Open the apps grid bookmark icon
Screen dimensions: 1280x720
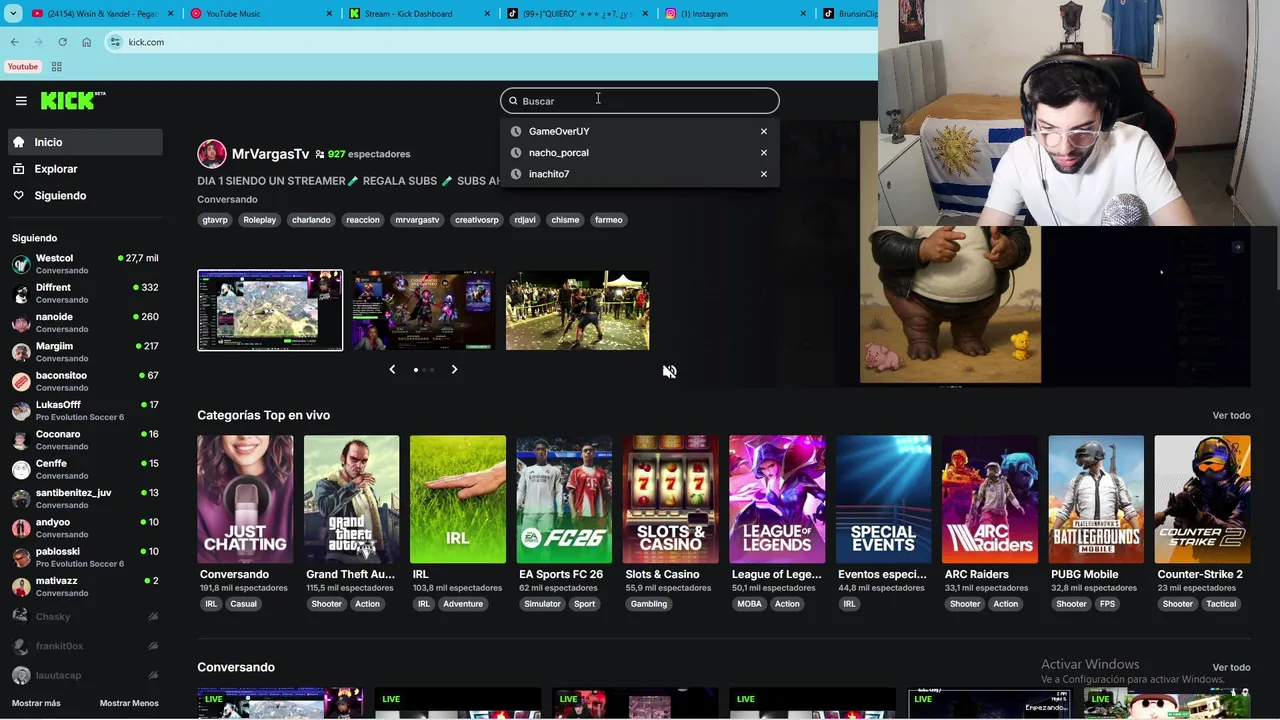tap(56, 67)
